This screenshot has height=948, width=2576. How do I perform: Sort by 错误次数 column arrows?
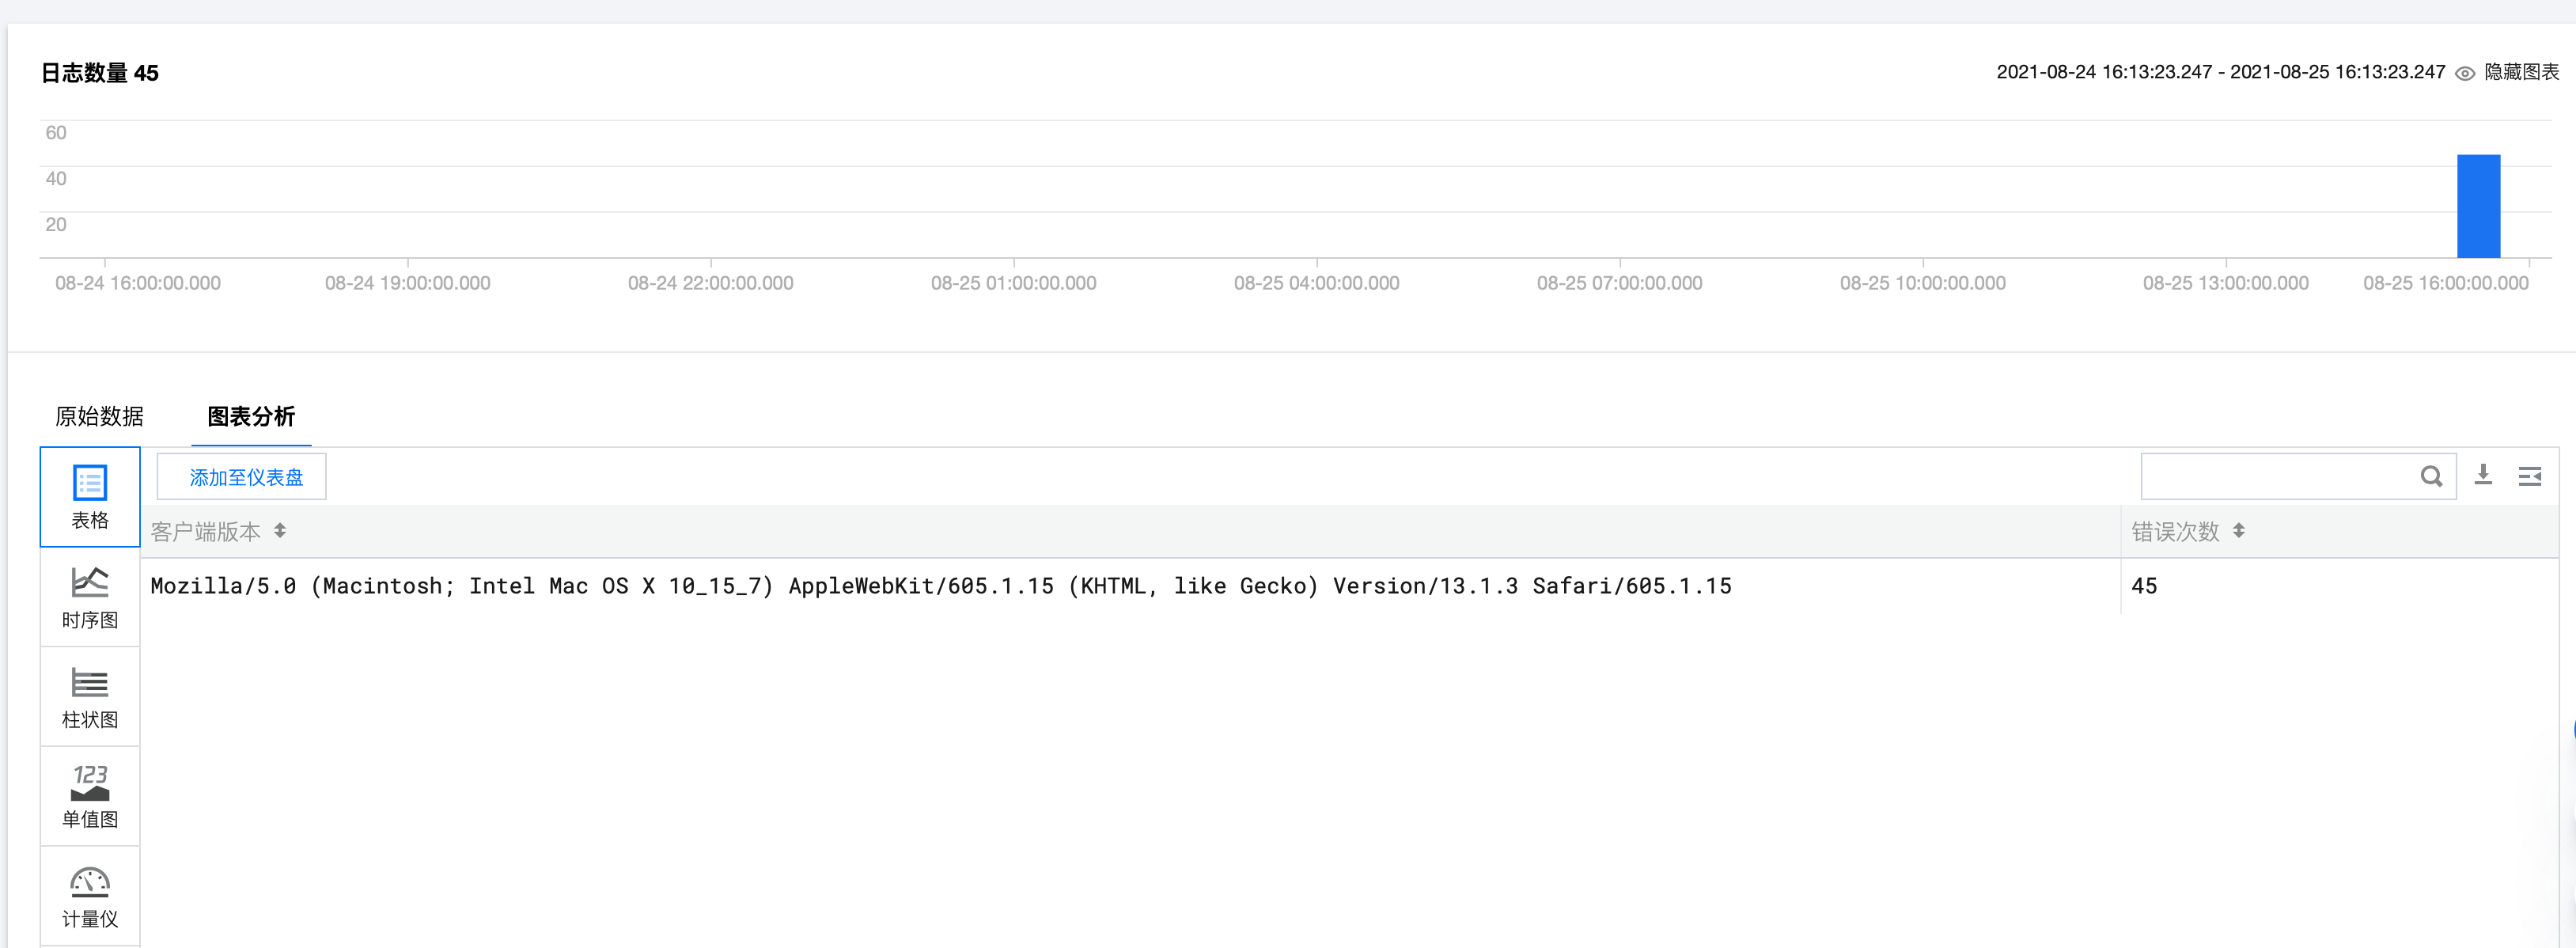click(2238, 531)
